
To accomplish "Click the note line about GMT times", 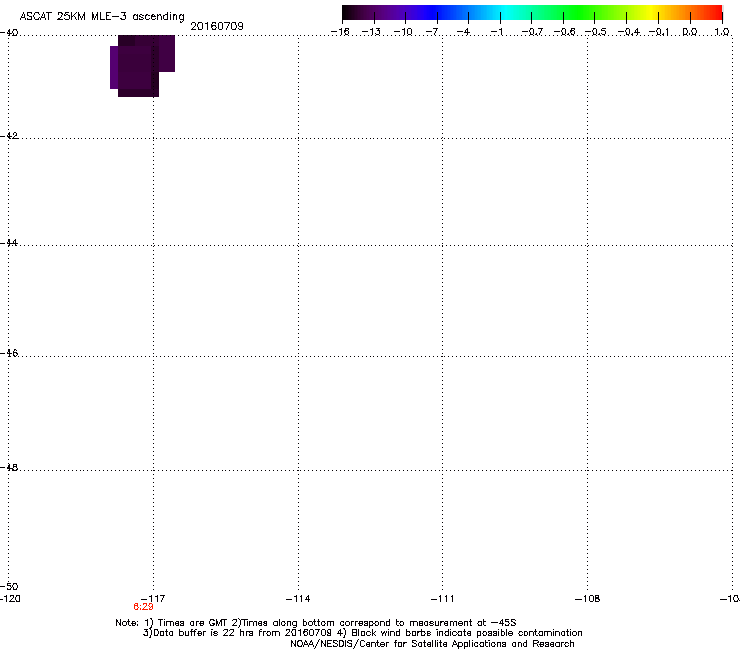I will coord(316,623).
